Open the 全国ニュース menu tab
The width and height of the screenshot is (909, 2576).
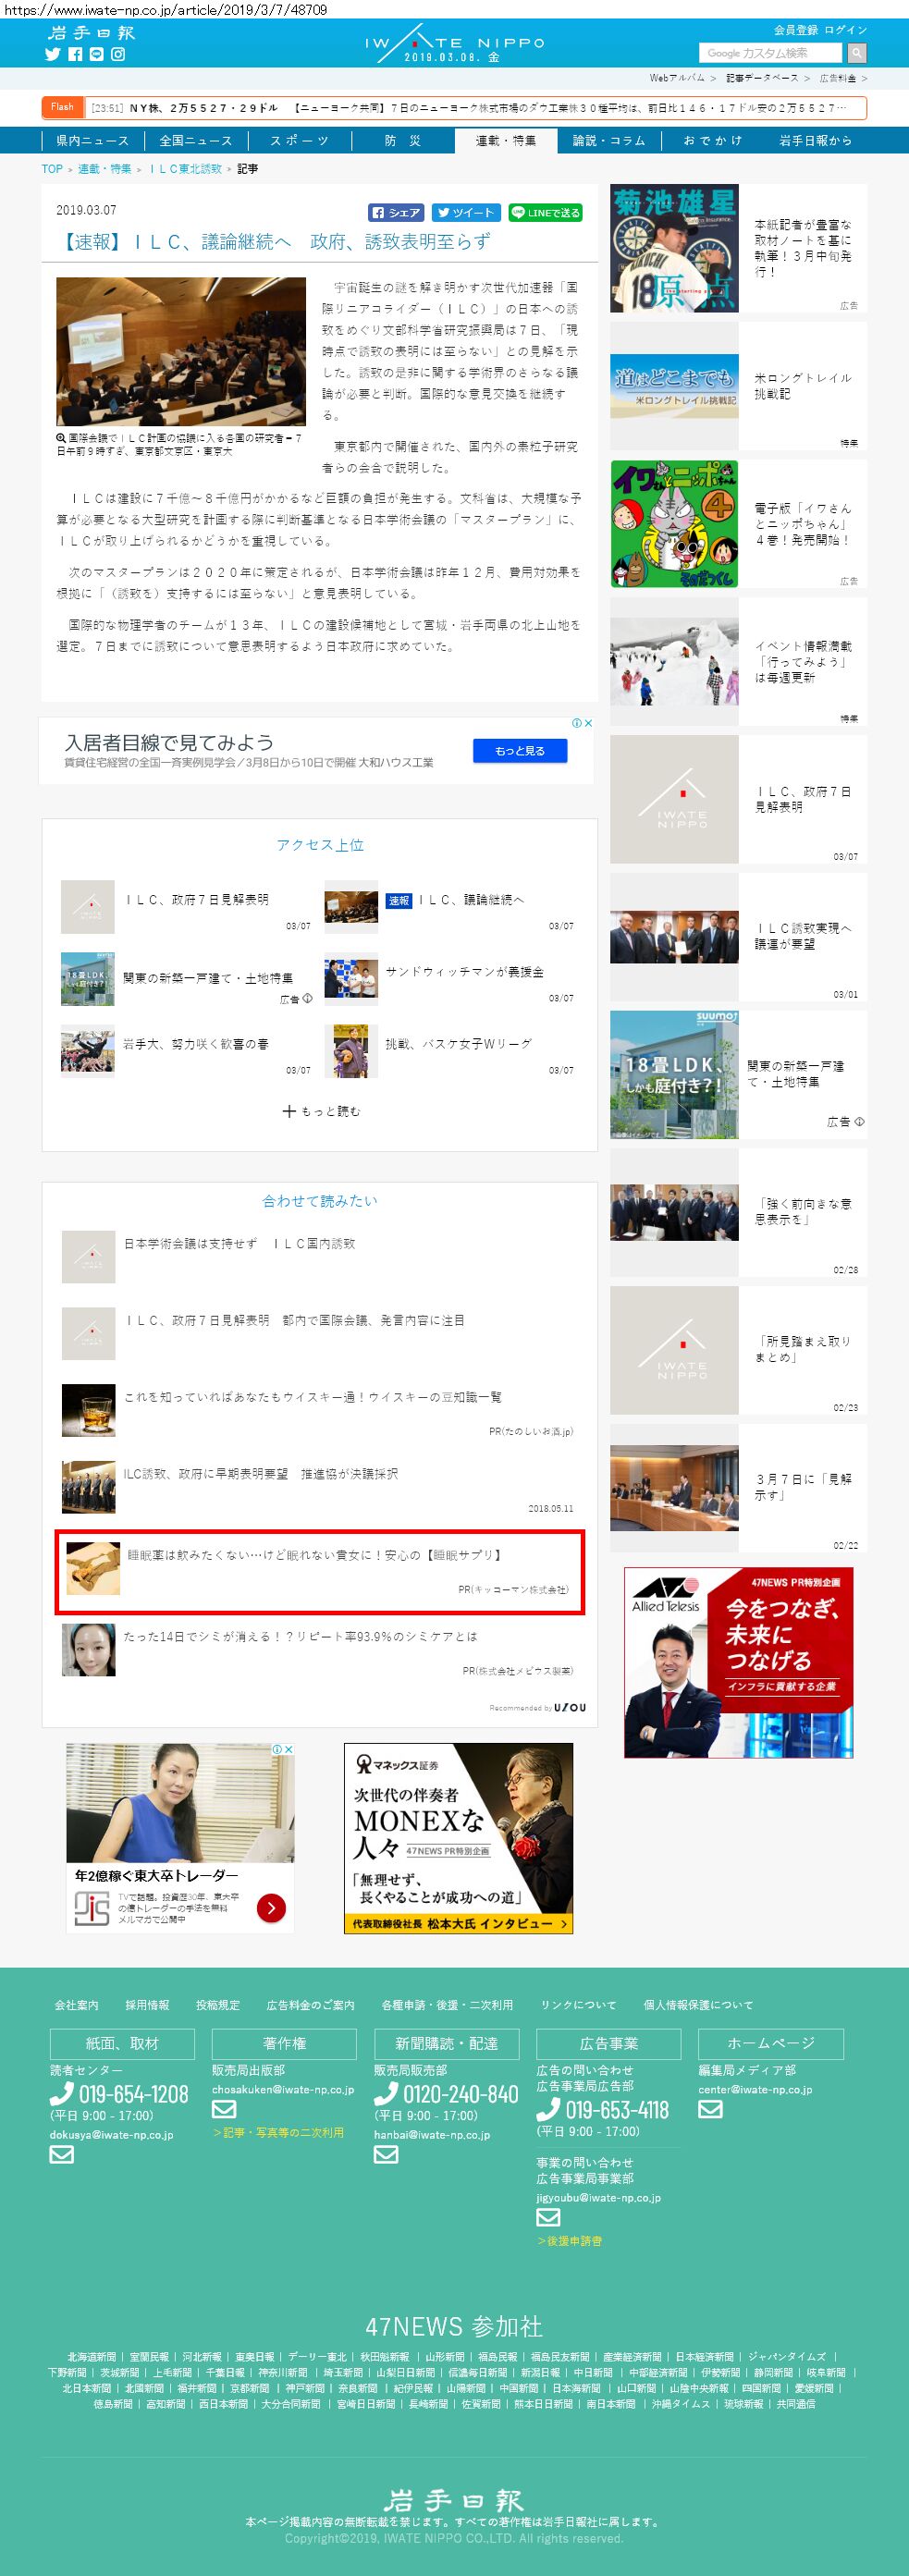[x=195, y=141]
